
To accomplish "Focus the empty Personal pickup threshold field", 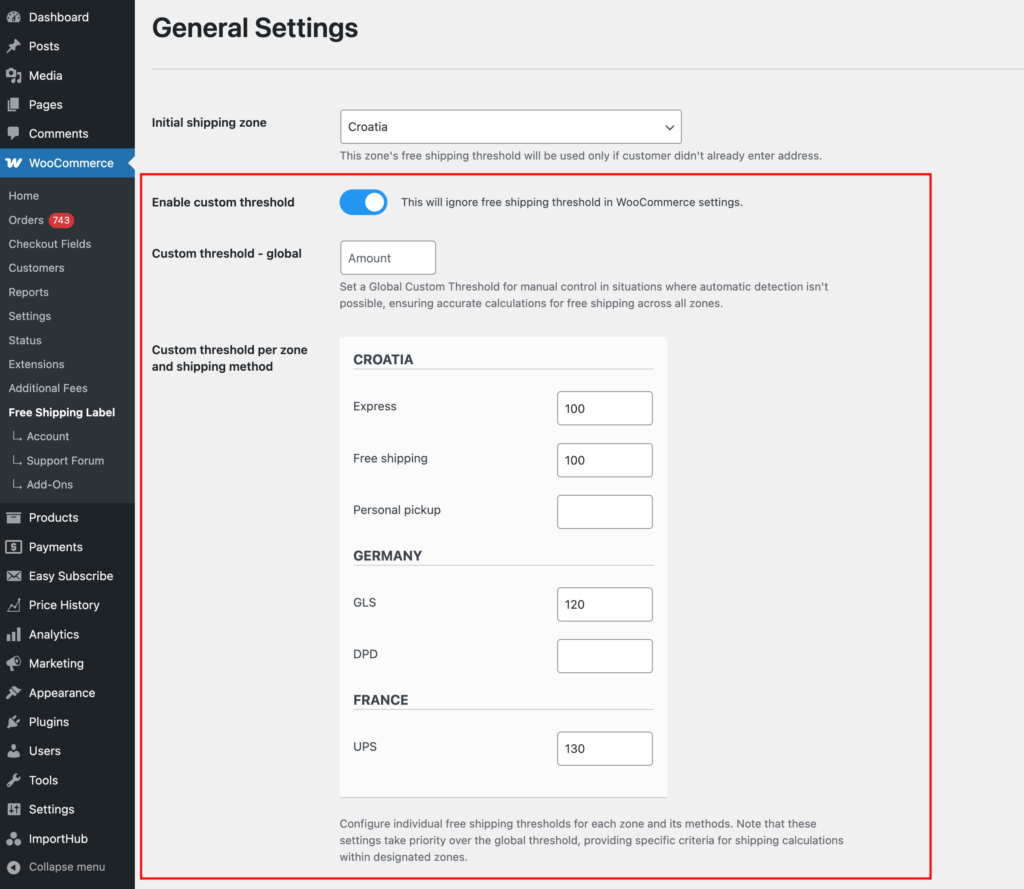I will 604,512.
